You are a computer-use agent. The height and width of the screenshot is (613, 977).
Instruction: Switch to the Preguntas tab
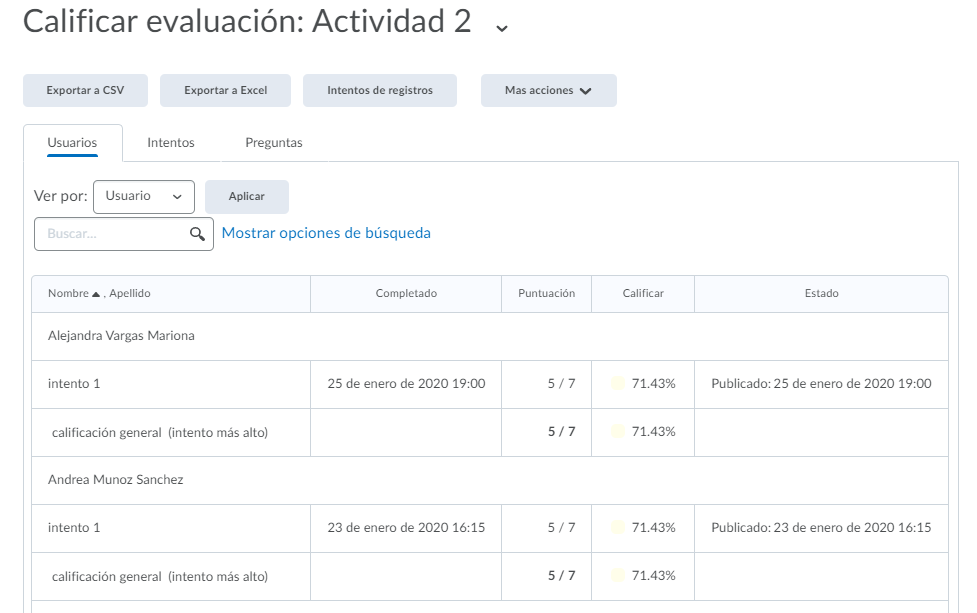tap(274, 143)
